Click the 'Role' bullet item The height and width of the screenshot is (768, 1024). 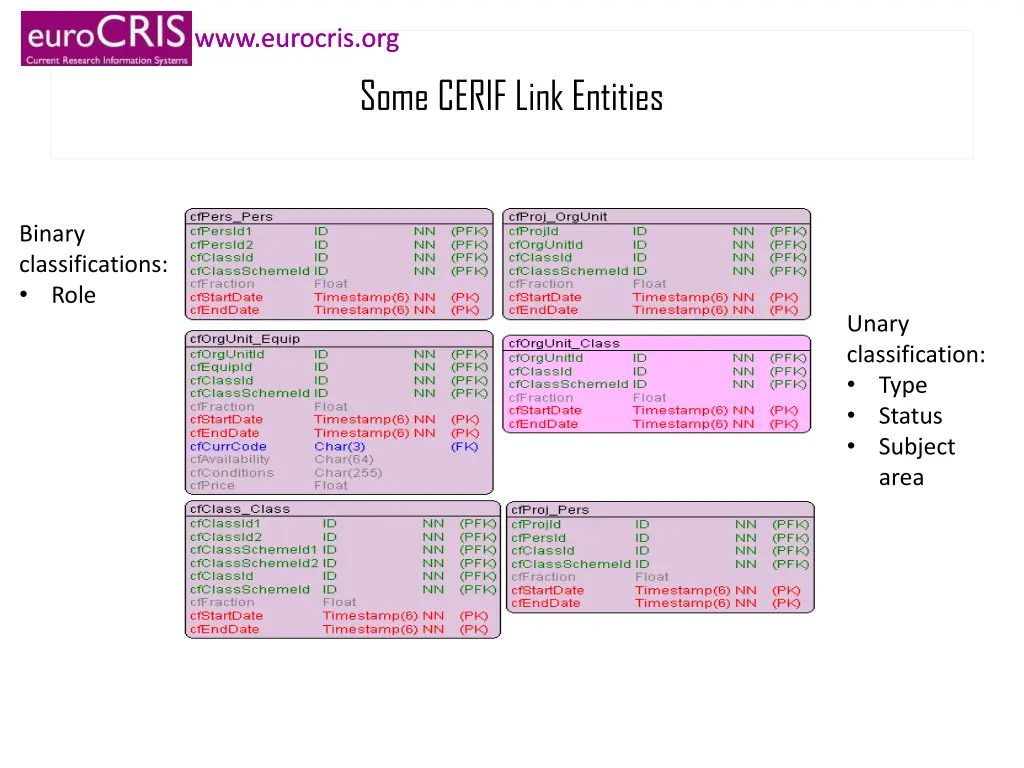coord(73,295)
